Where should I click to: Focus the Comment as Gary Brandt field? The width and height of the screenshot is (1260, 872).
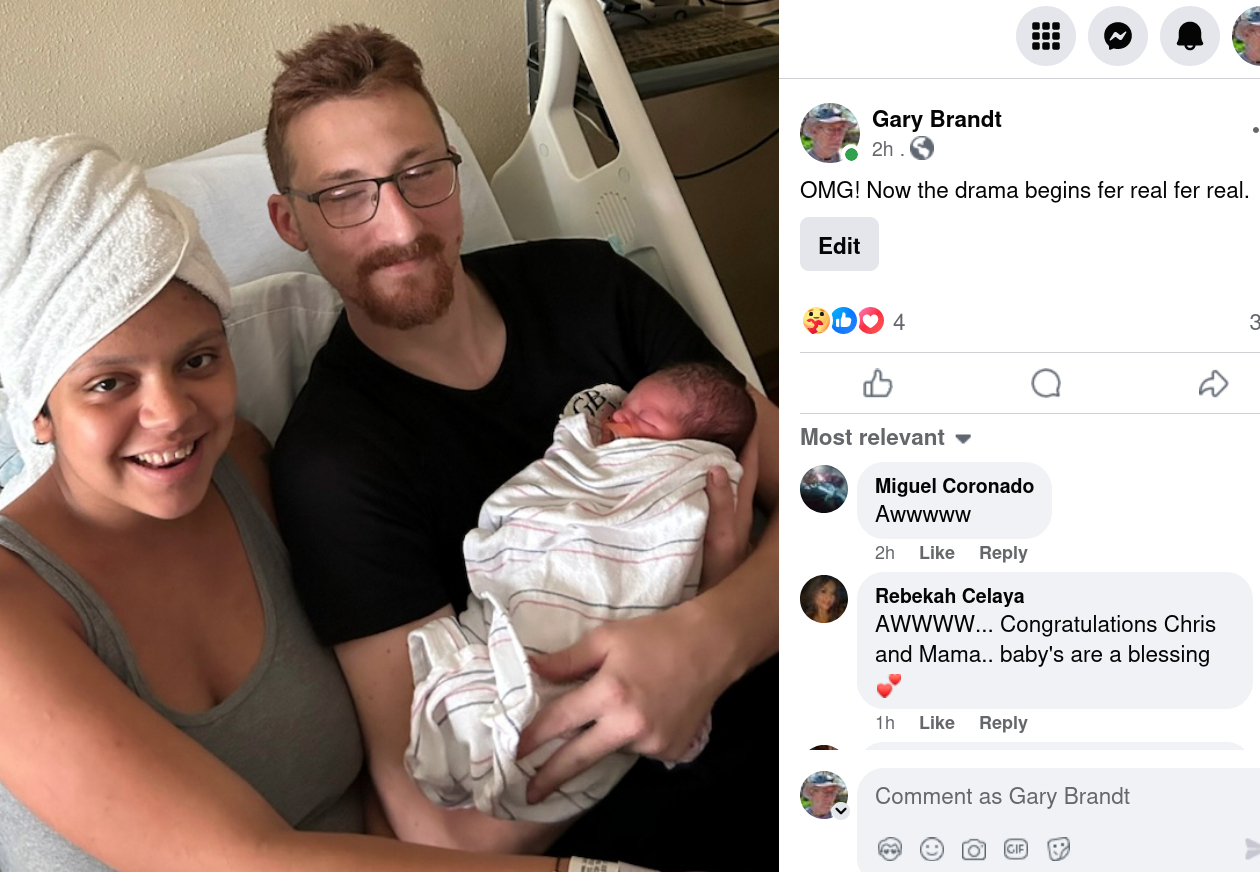(1060, 796)
